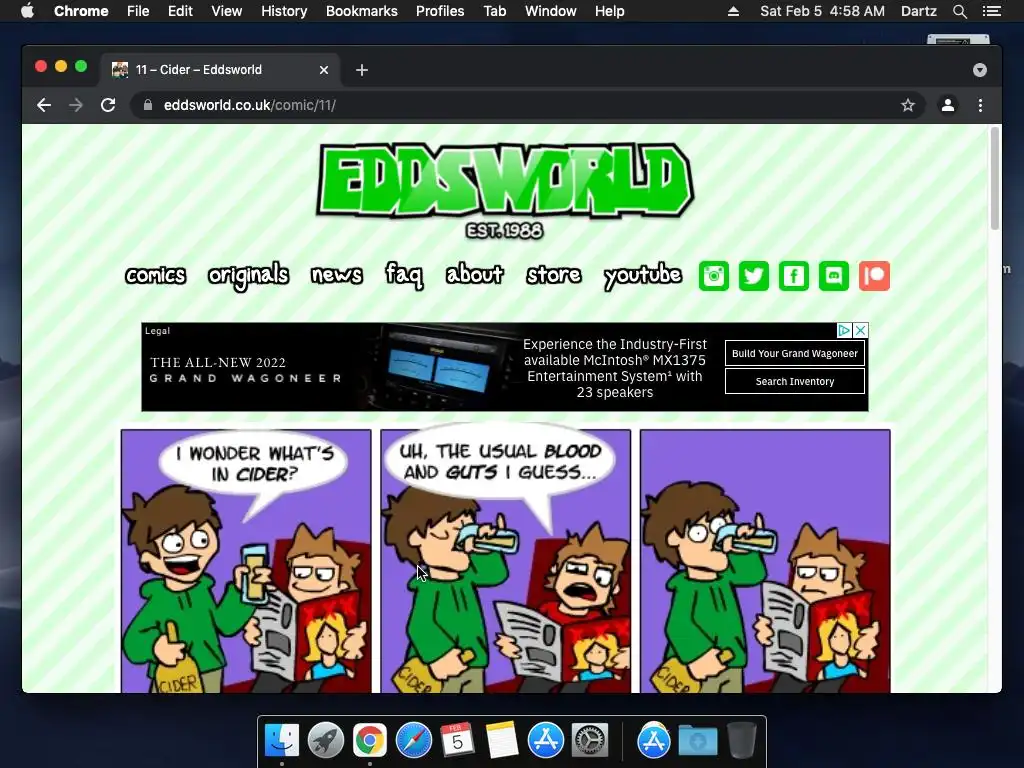
Task: View site info via the padlock icon
Action: pyautogui.click(x=148, y=105)
